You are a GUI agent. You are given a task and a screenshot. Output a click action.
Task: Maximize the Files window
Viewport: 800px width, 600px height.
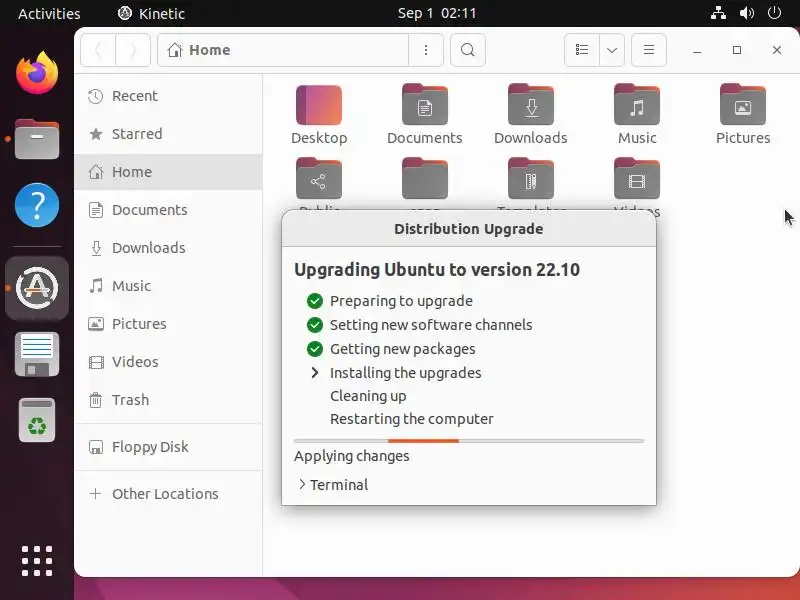click(x=737, y=50)
